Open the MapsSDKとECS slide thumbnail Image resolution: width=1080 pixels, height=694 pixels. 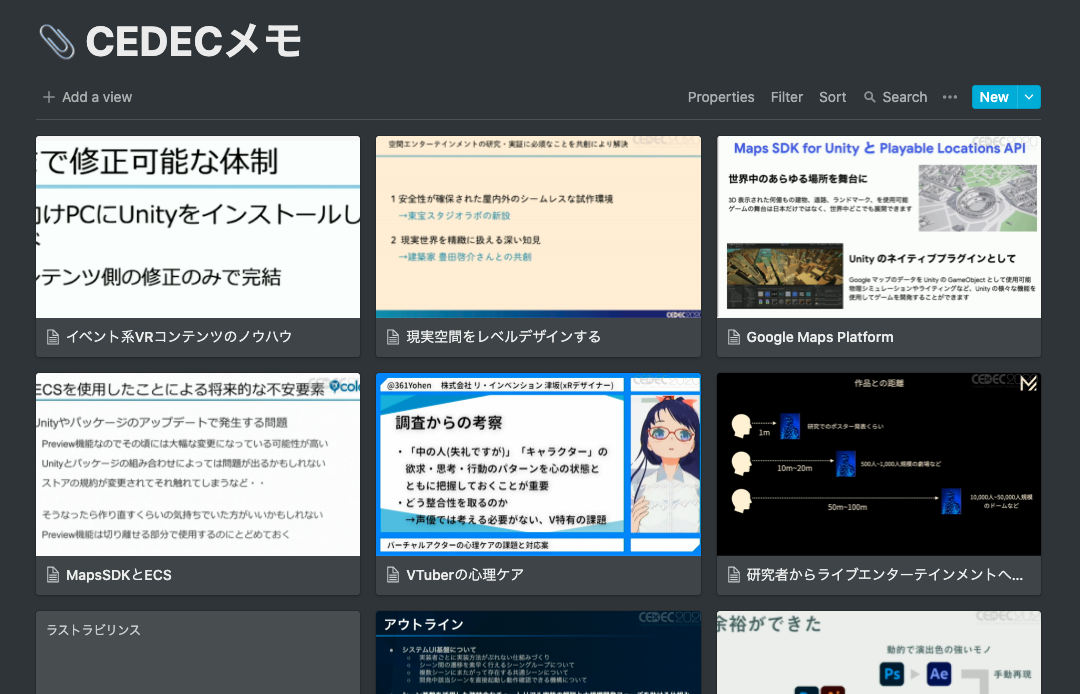tap(198, 465)
